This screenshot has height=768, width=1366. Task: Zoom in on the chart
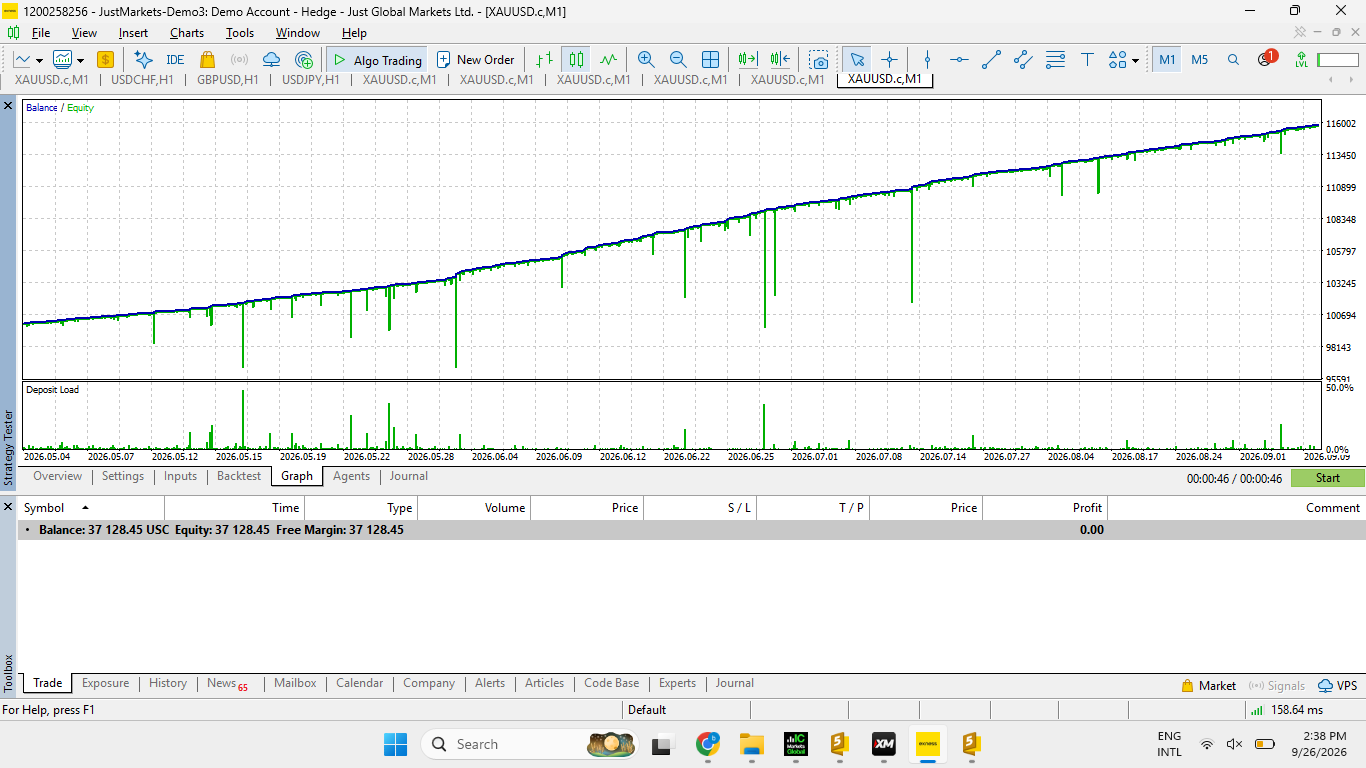tap(646, 60)
